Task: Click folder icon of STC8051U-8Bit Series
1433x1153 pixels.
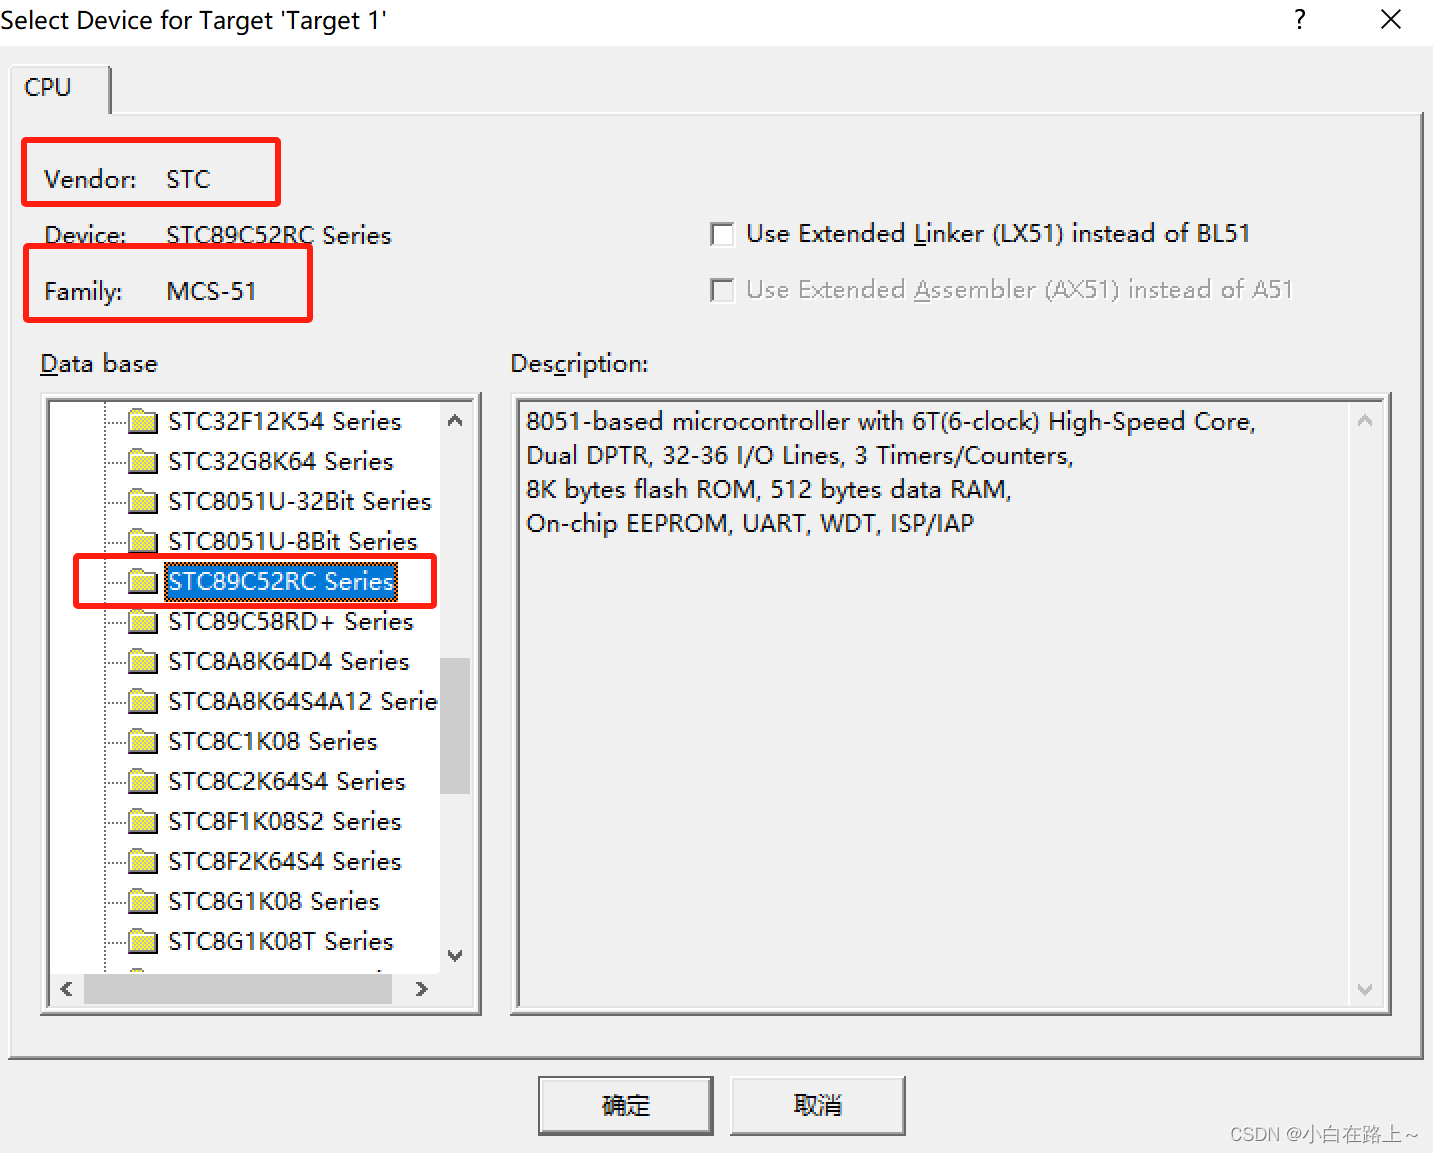Action: (x=143, y=541)
